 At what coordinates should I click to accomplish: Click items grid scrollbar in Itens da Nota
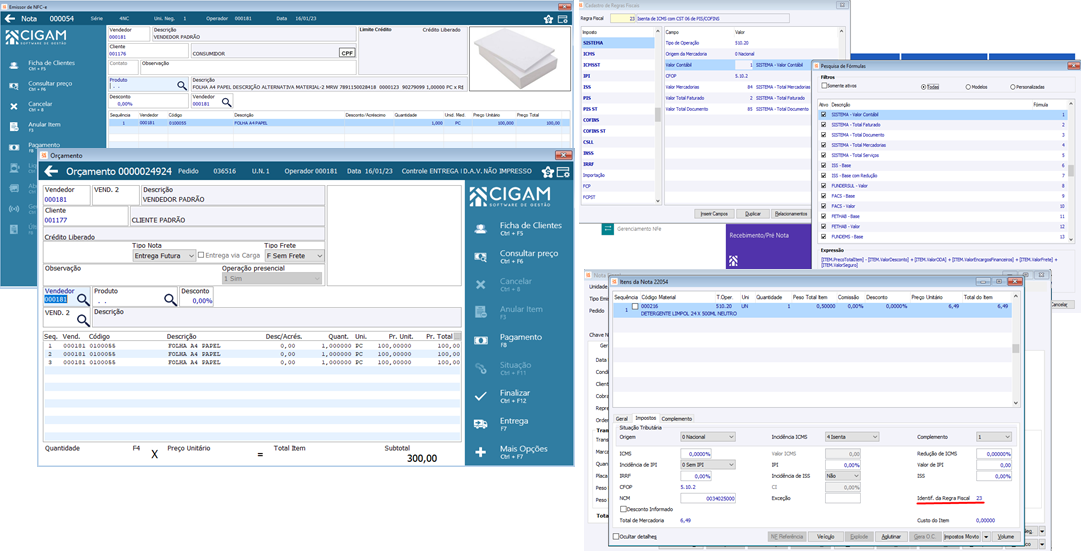[x=1015, y=349]
